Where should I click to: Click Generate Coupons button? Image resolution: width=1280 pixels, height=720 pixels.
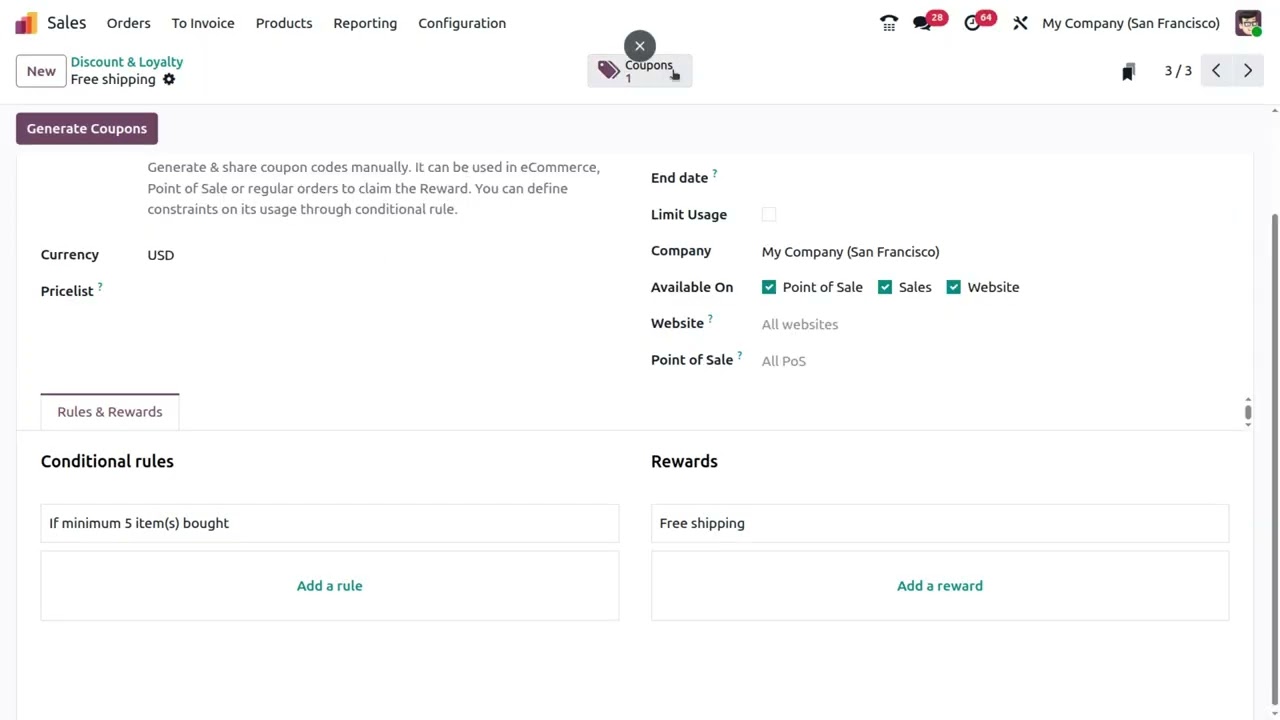(x=87, y=128)
